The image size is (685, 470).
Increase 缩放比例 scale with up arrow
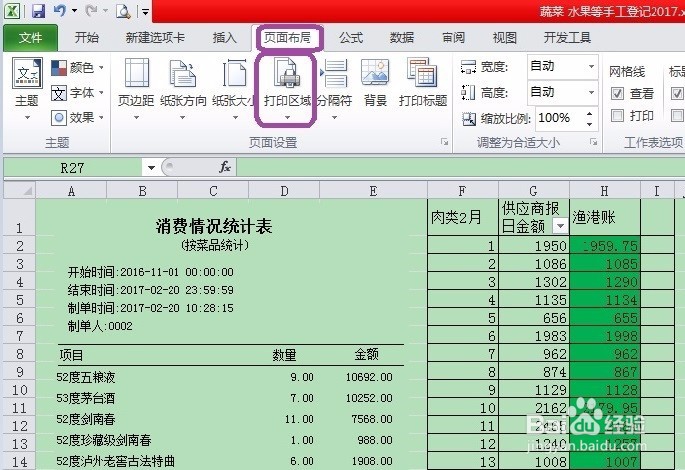(589, 114)
